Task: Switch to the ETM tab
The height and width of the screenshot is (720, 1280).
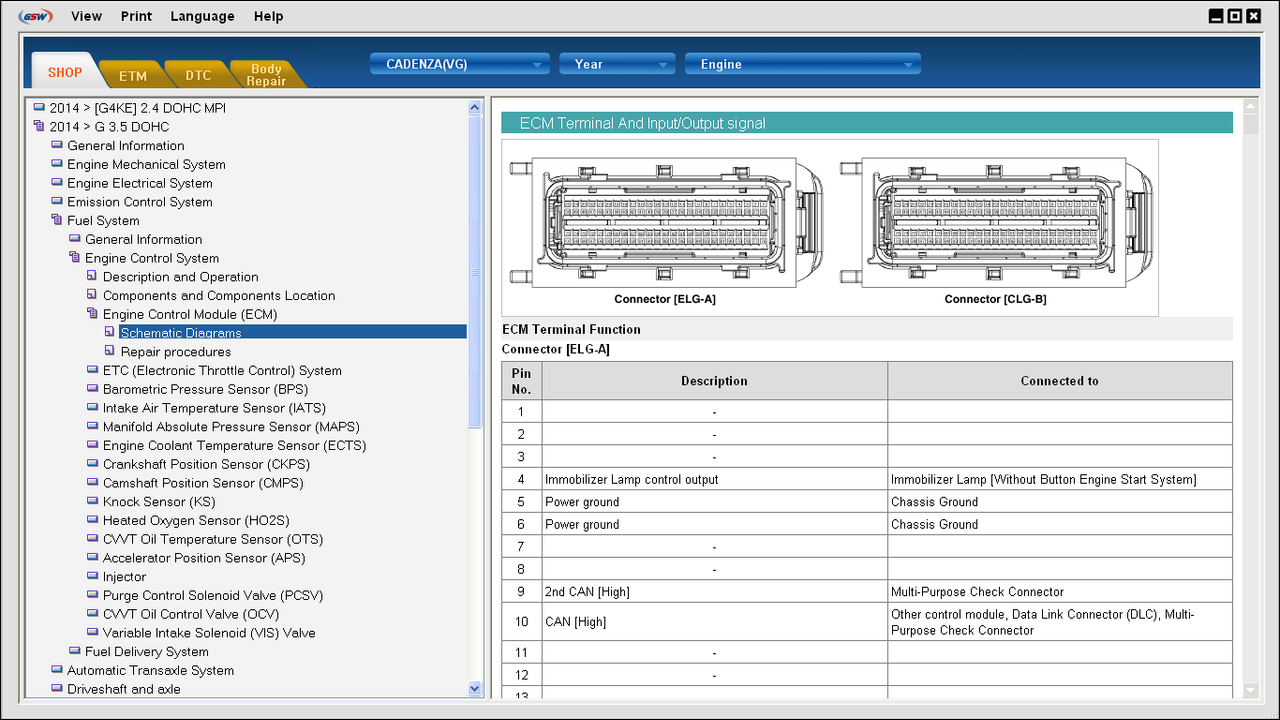Action: [133, 75]
